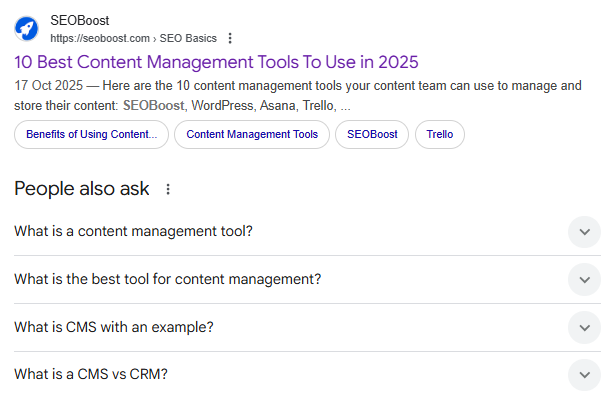Click question text What is CMS with an example?

click(x=114, y=327)
